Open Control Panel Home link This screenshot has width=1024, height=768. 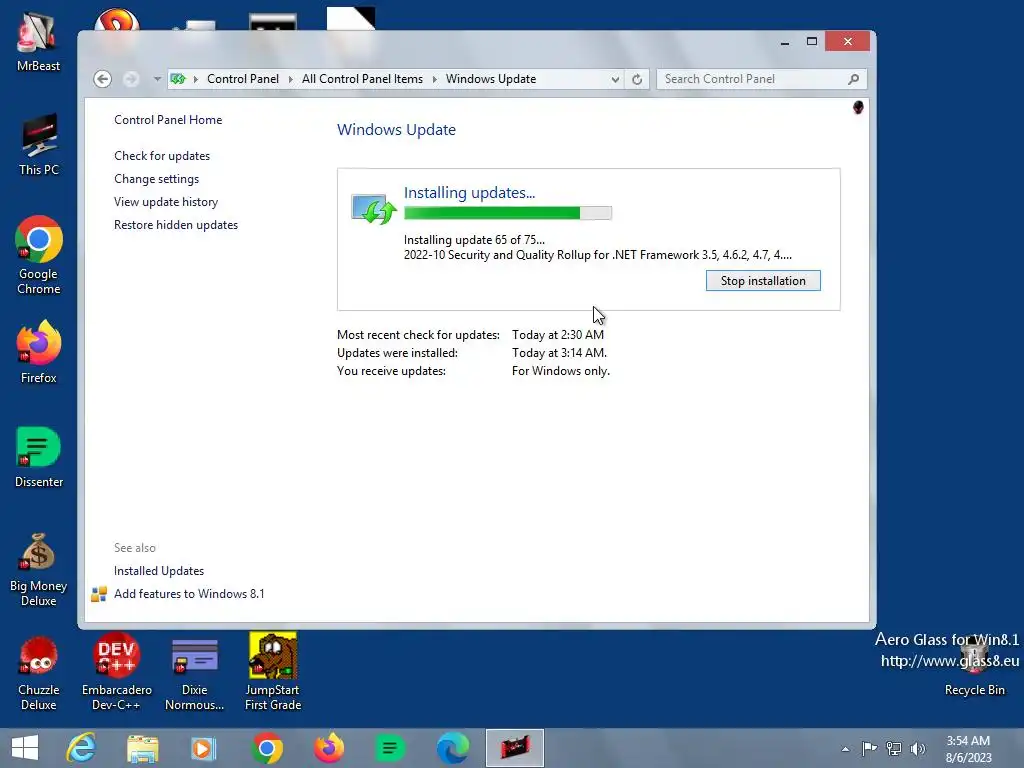click(168, 120)
